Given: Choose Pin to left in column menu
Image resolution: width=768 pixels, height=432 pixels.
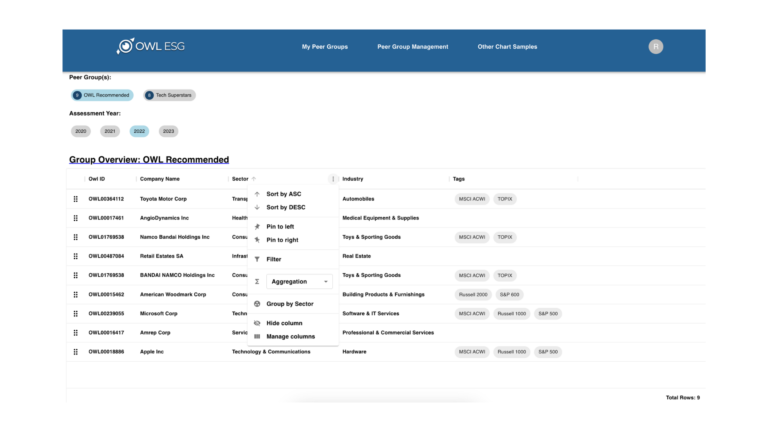Looking at the screenshot, I should pyautogui.click(x=293, y=227).
